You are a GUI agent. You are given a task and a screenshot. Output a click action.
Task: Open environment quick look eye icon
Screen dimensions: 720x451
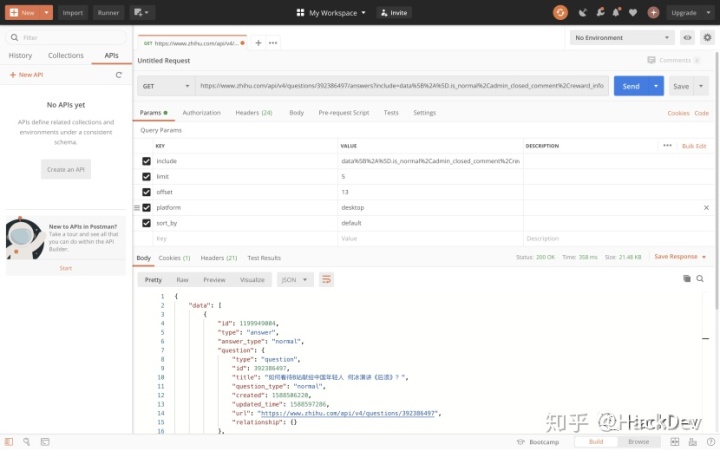(x=687, y=38)
